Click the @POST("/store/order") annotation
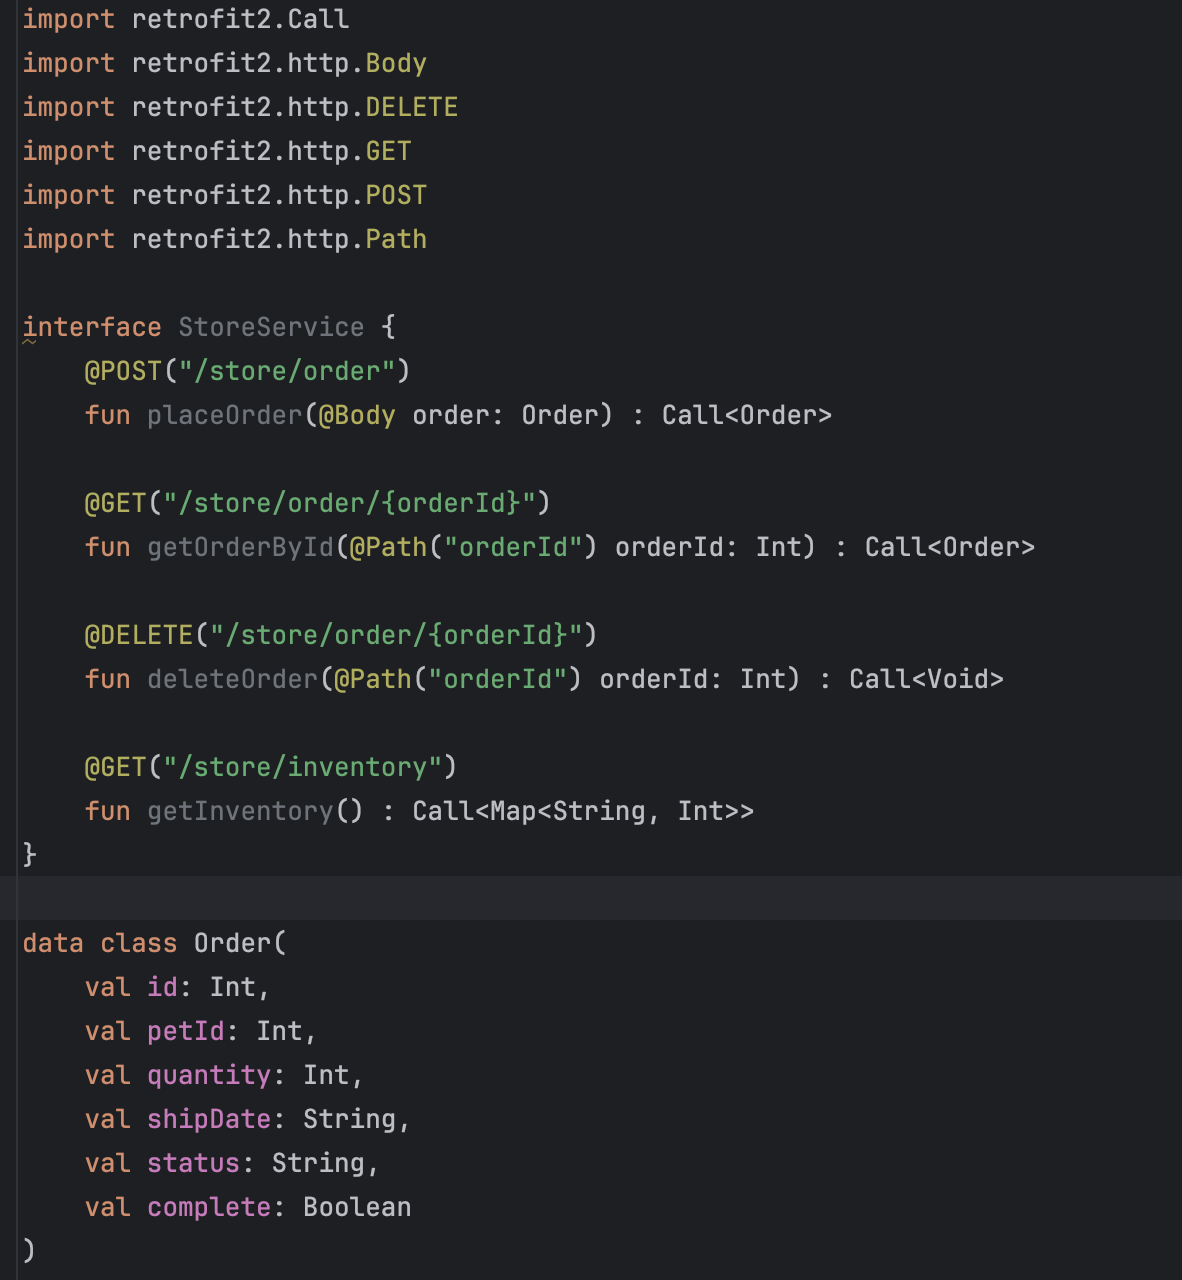Screen dimensions: 1182x1280 point(247,371)
